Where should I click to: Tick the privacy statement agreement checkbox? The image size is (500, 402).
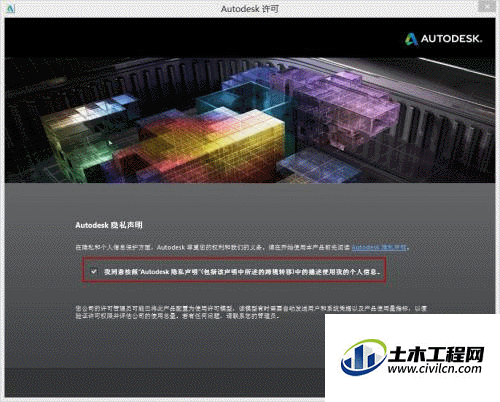pos(93,271)
